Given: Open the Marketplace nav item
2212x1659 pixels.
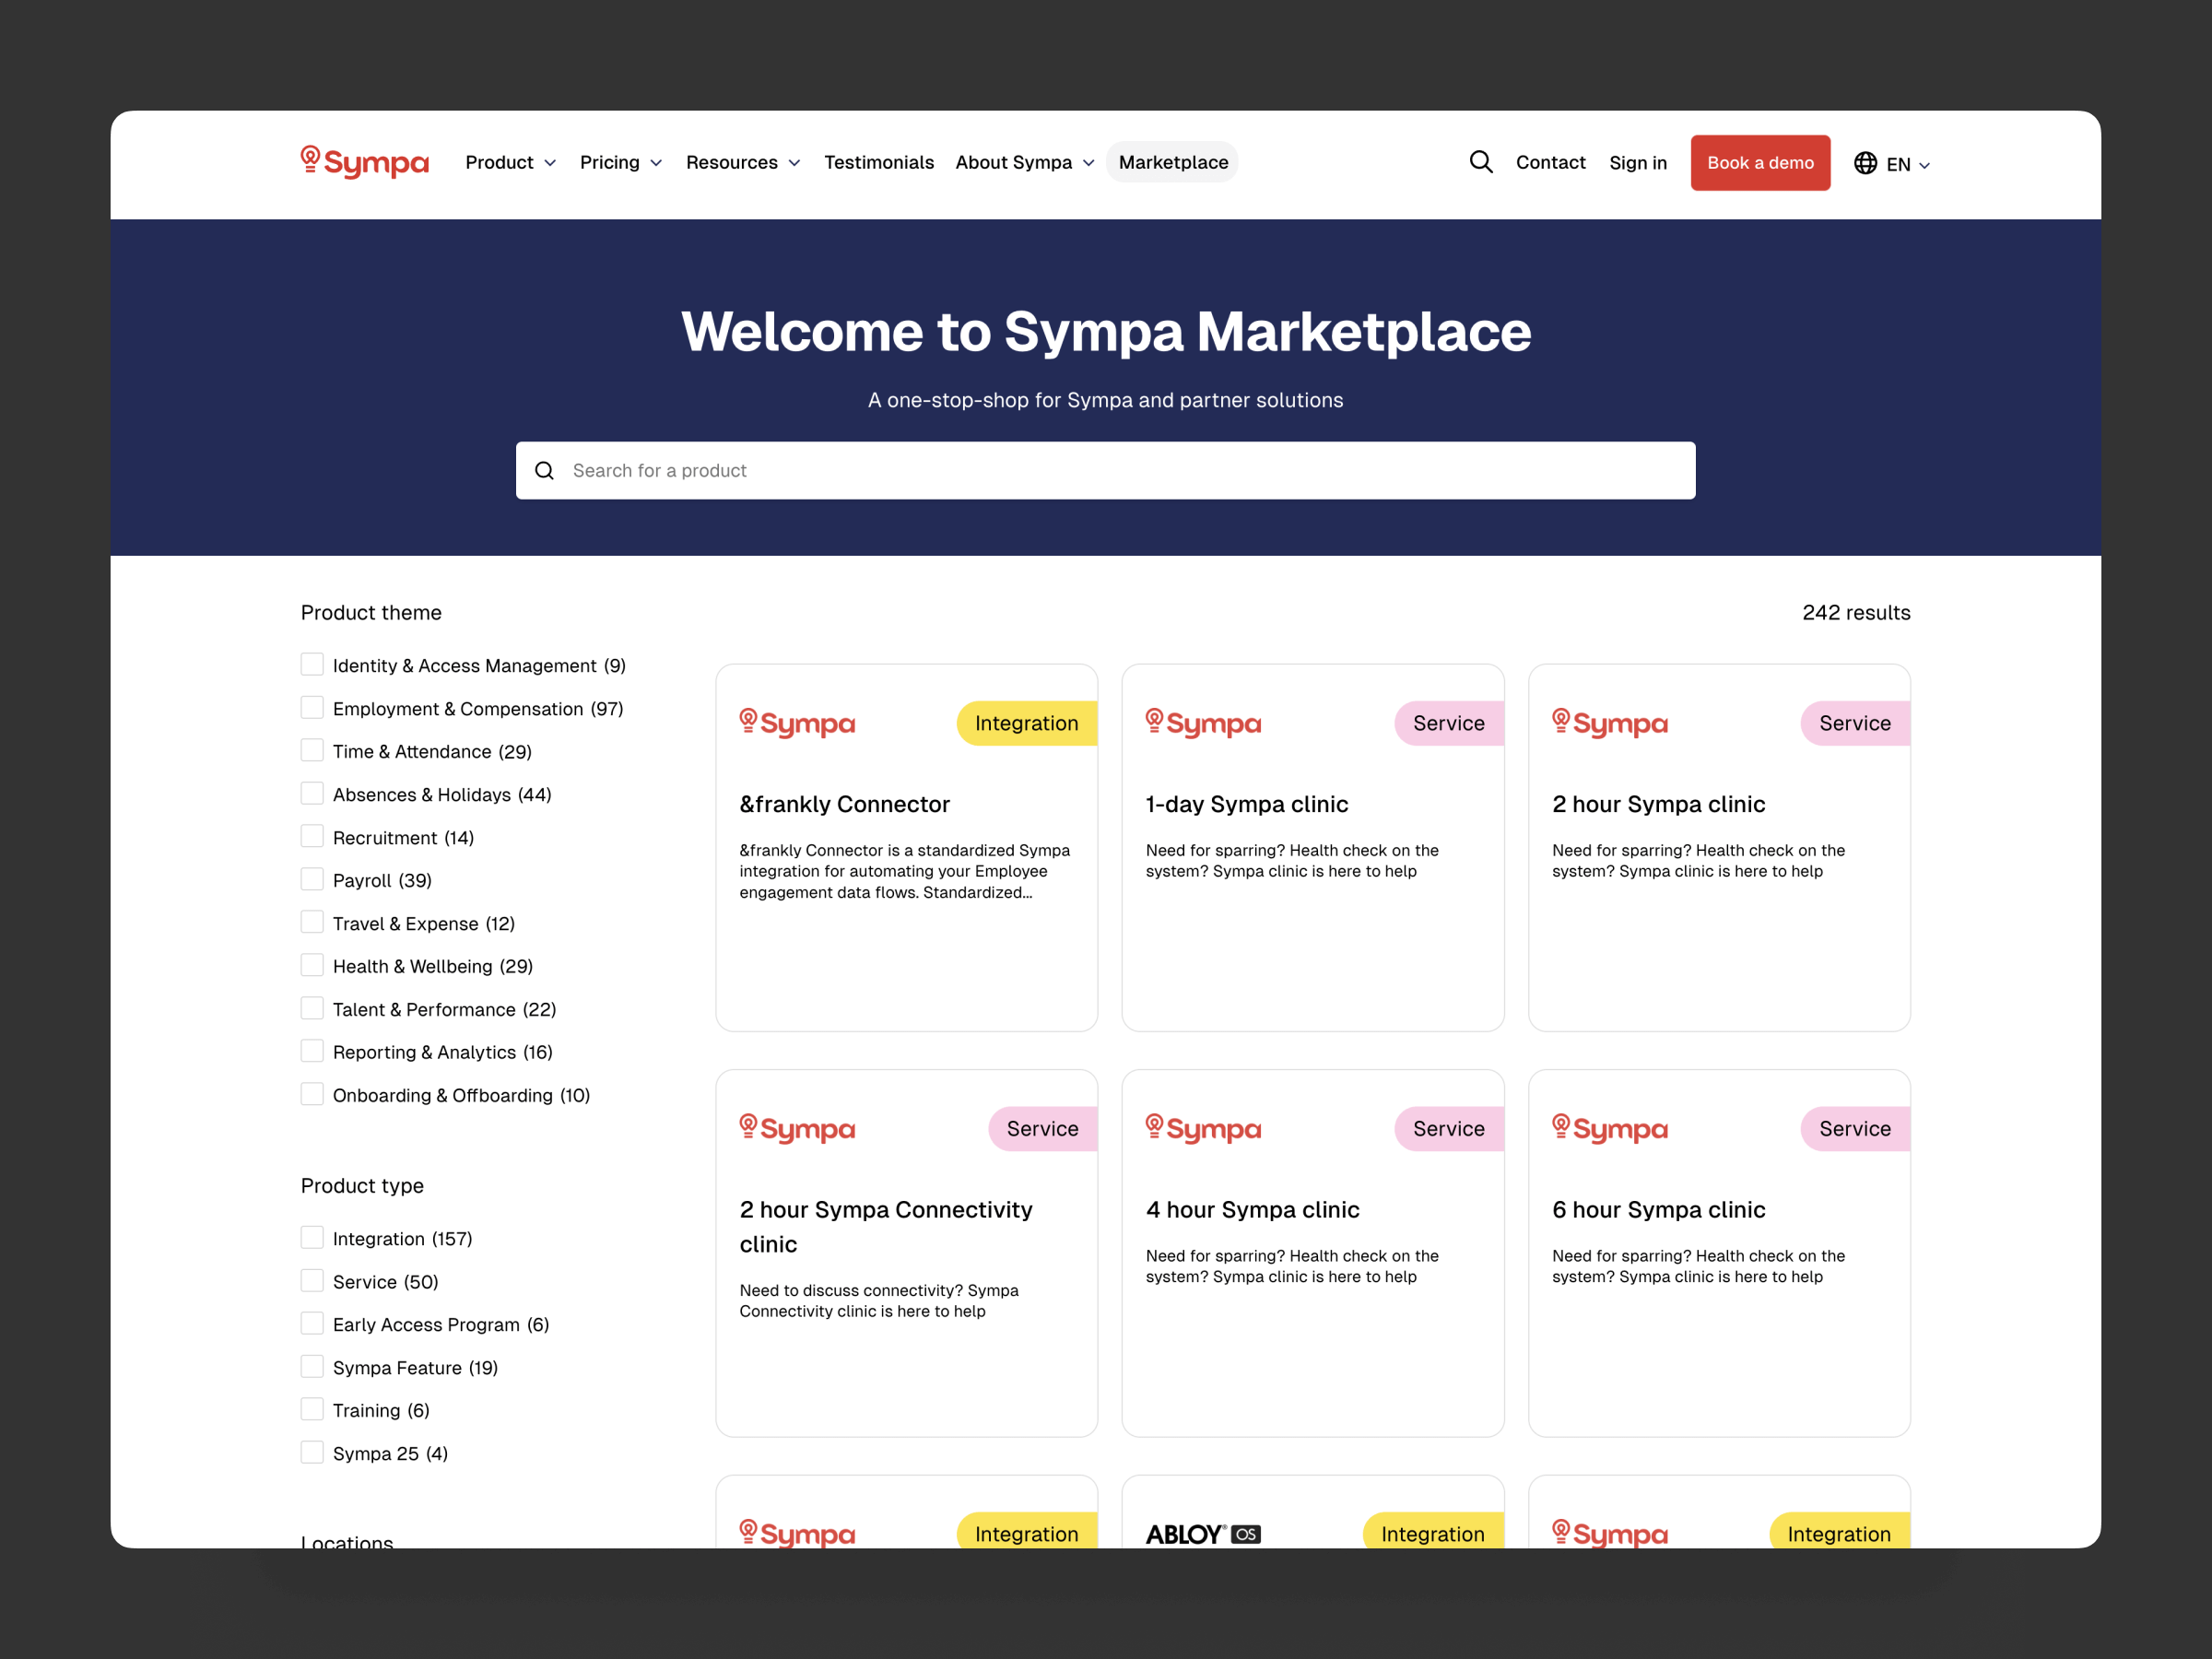Looking at the screenshot, I should point(1173,162).
